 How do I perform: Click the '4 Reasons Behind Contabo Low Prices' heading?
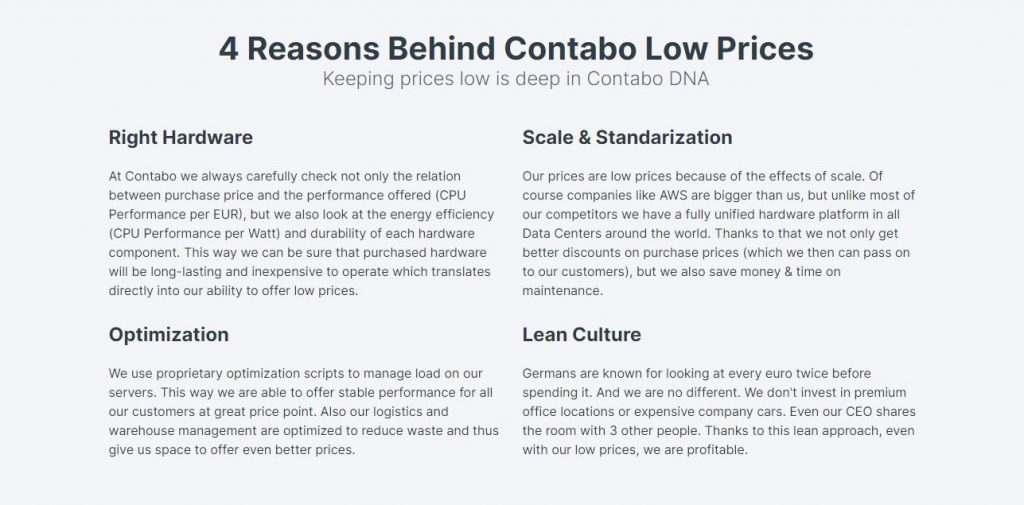tap(516, 48)
